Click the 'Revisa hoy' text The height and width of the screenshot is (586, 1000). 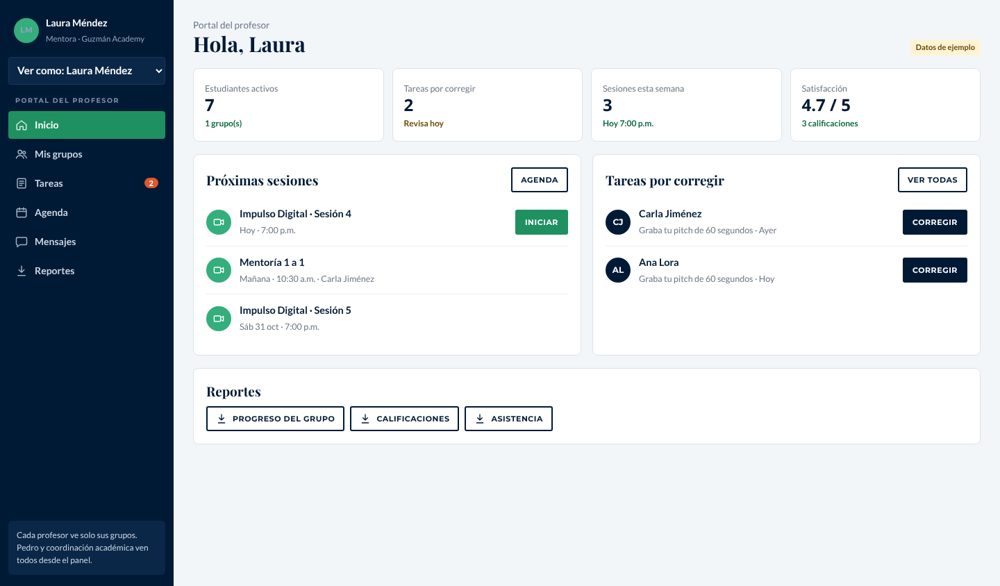[x=423, y=124]
